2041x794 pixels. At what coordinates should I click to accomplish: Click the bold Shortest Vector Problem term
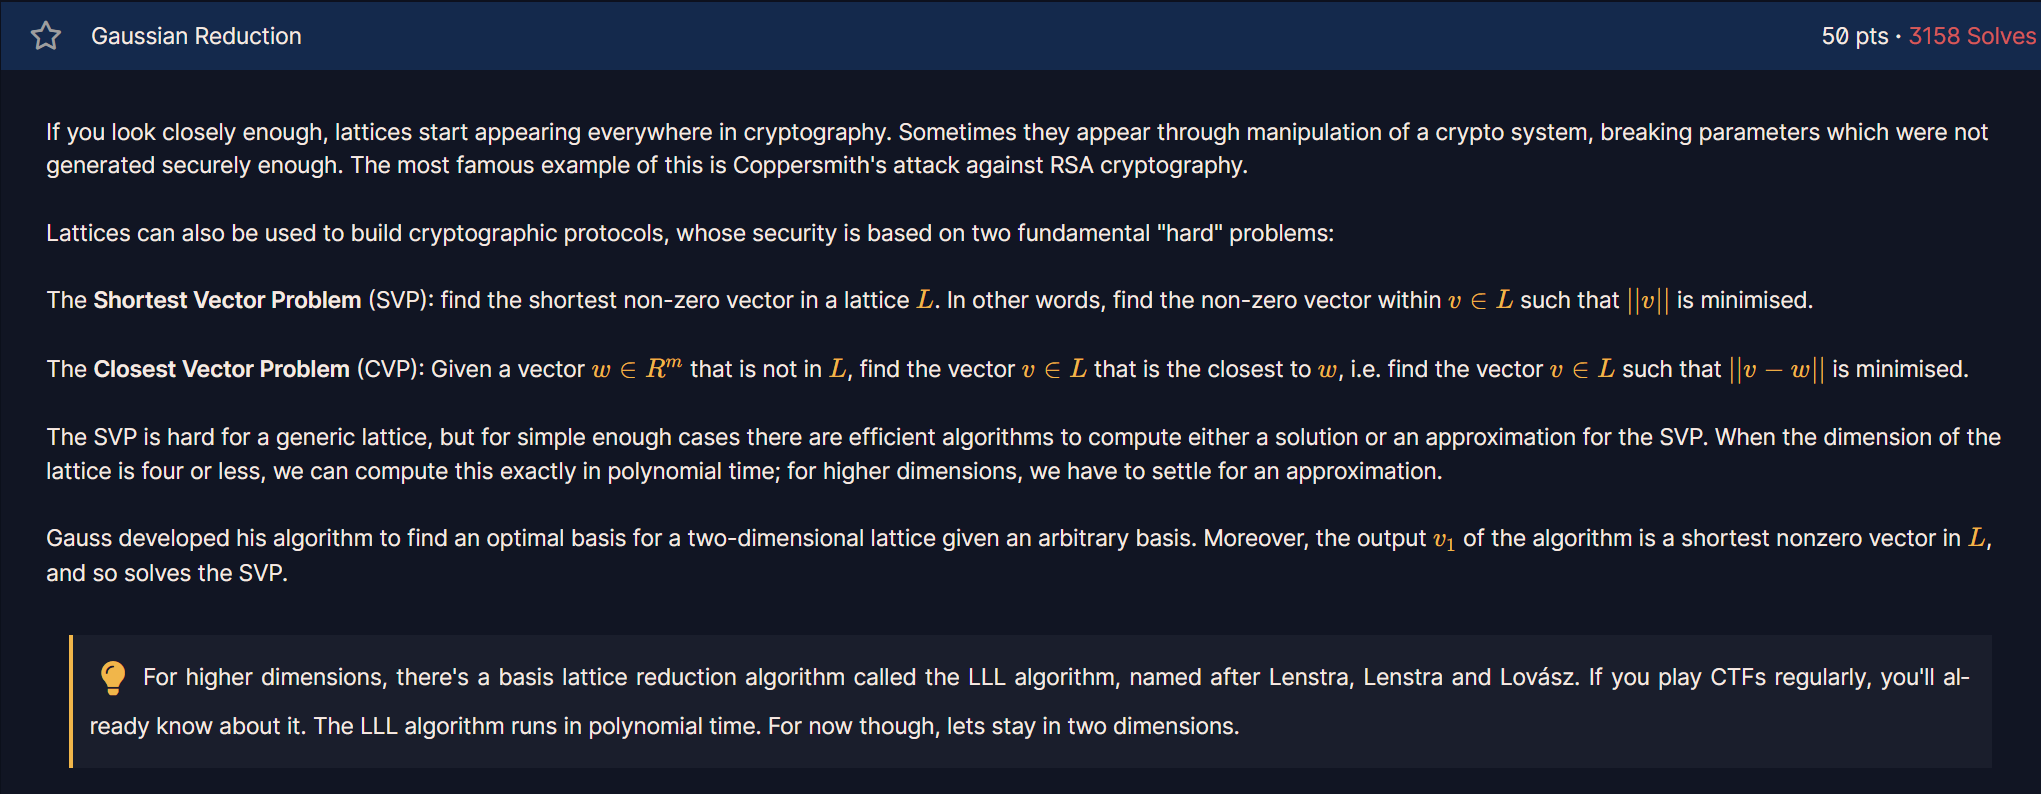click(227, 300)
